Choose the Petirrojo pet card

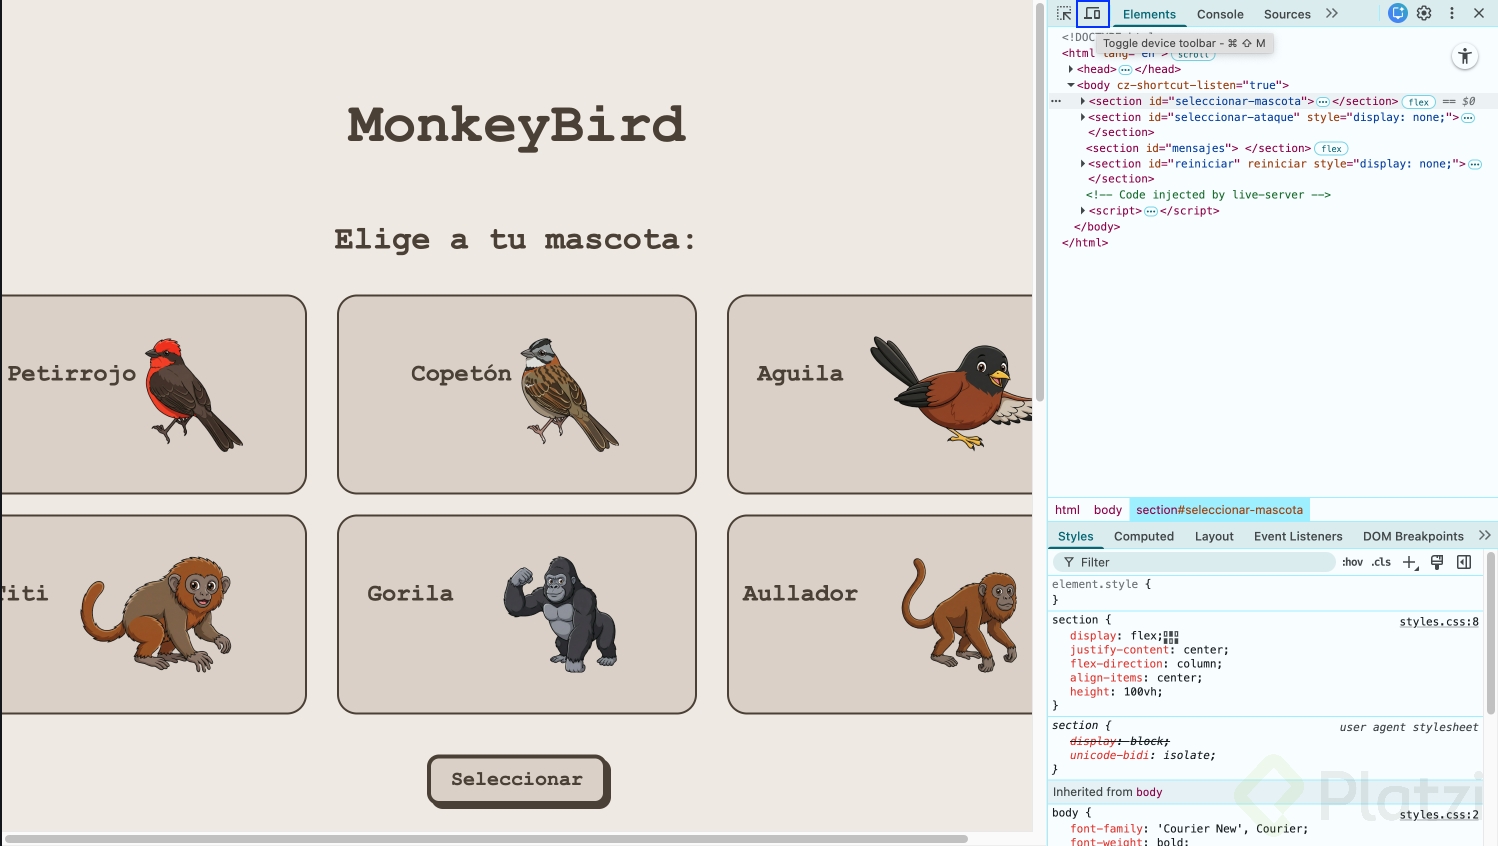(153, 394)
